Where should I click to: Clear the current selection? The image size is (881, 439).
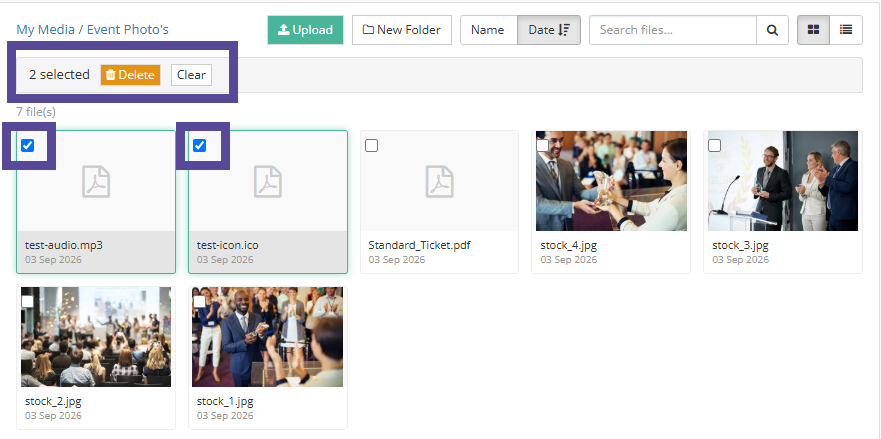coord(191,75)
